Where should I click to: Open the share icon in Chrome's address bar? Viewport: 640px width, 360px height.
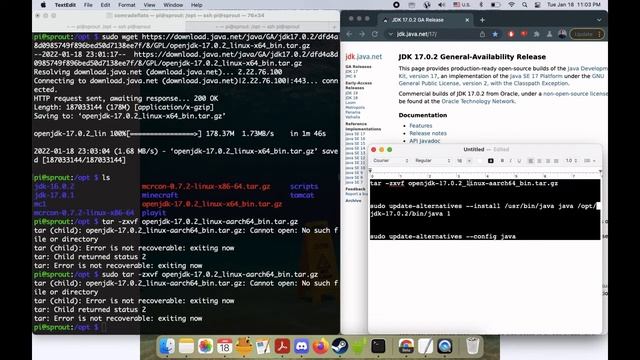[482, 34]
